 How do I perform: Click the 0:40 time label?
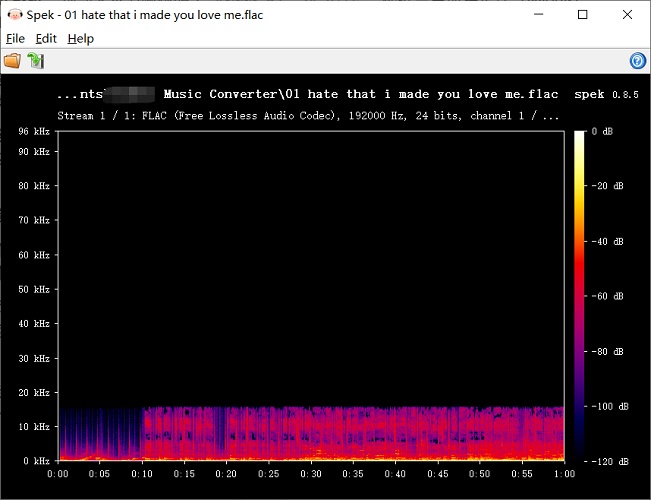pyautogui.click(x=395, y=474)
